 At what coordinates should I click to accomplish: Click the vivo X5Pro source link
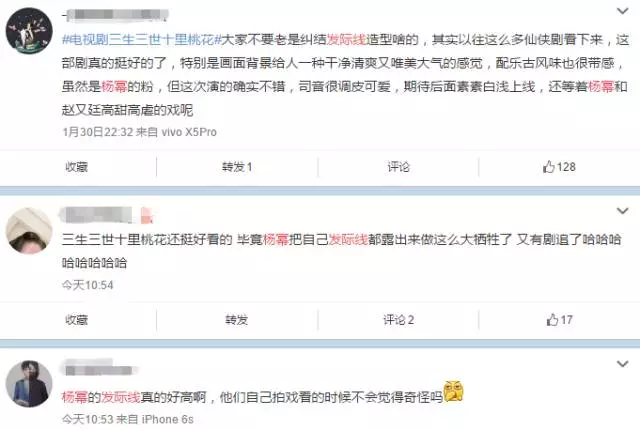[x=189, y=132]
